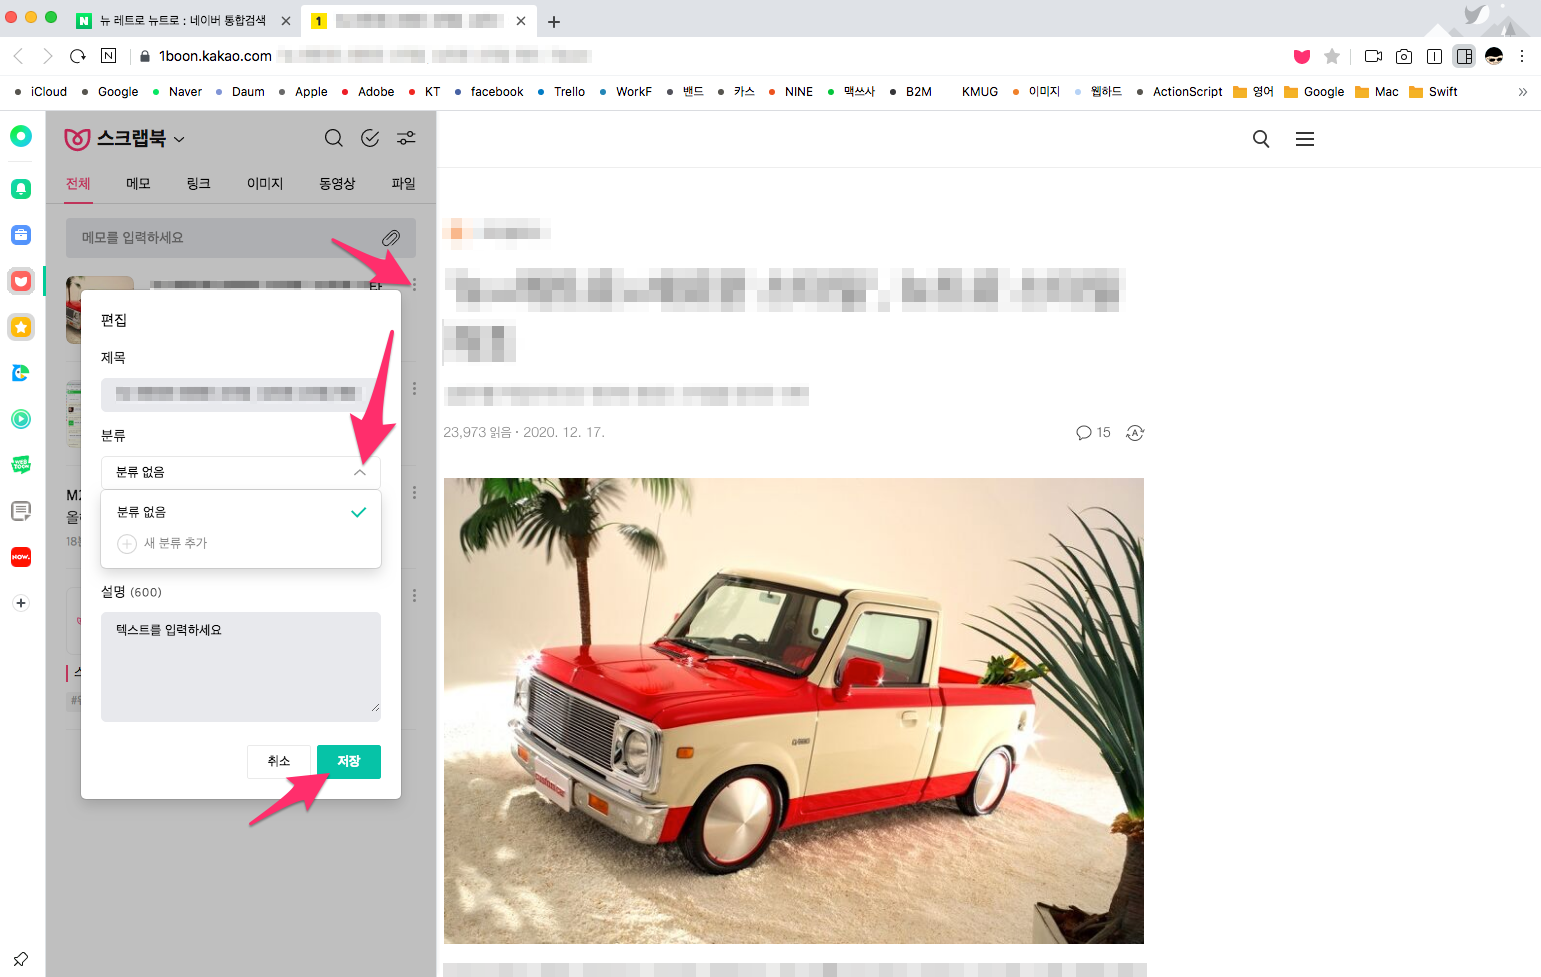This screenshot has width=1541, height=977.
Task: Open the facebook bookmark
Action: pyautogui.click(x=489, y=91)
